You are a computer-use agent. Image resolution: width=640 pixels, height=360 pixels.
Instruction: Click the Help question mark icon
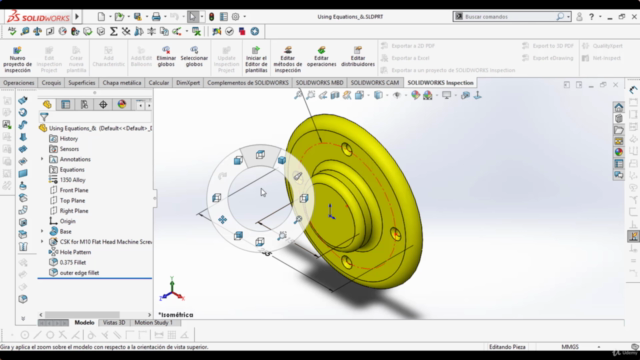591,17
